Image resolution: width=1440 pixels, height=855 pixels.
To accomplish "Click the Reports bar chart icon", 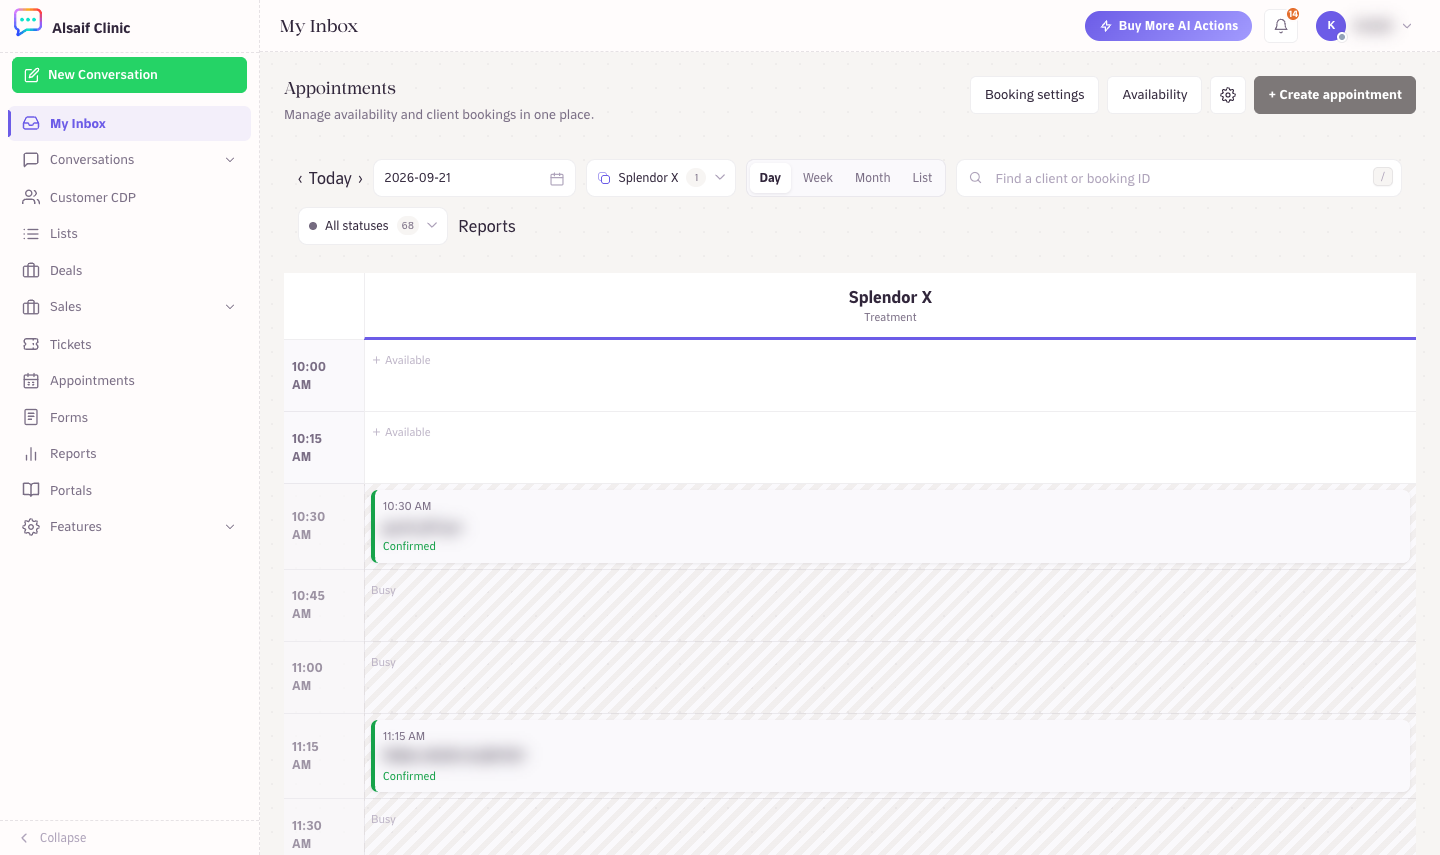I will tap(31, 454).
